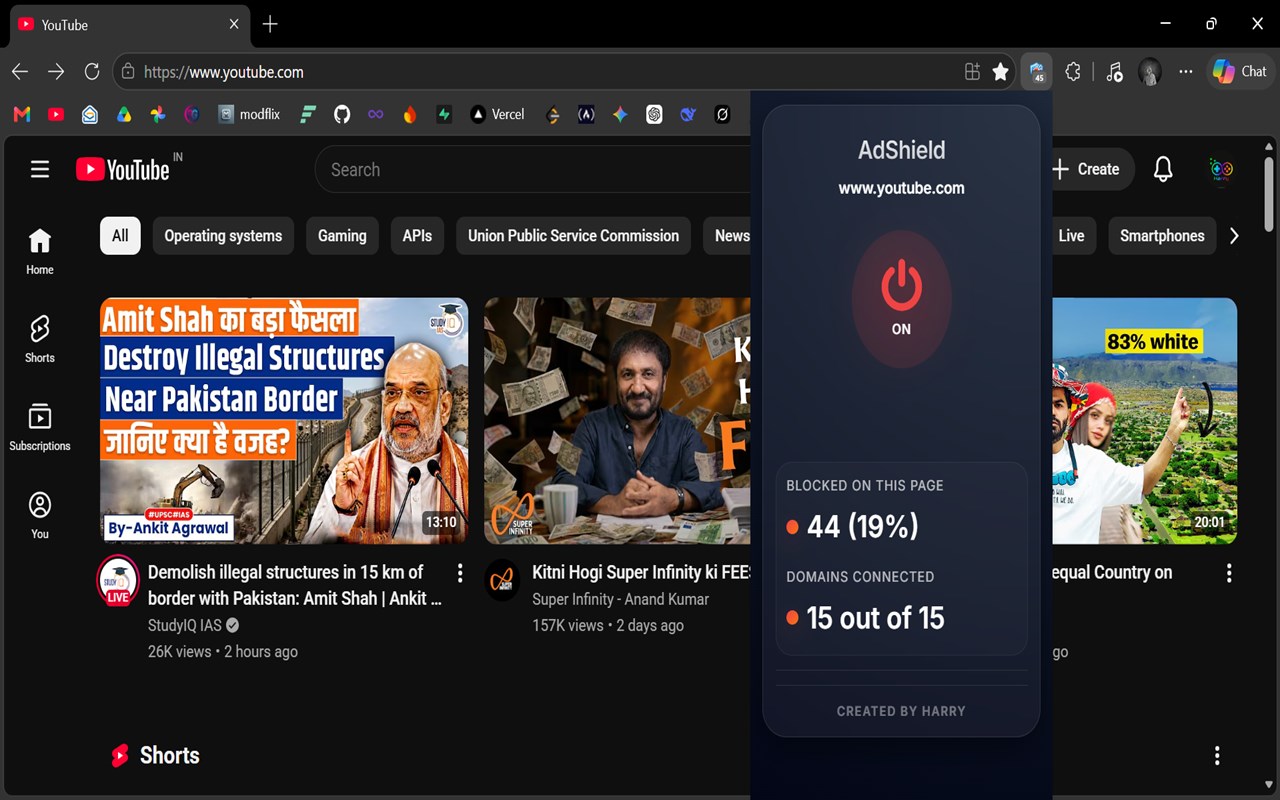Image resolution: width=1280 pixels, height=800 pixels.
Task: Go forward to the next page
Action: (56, 72)
